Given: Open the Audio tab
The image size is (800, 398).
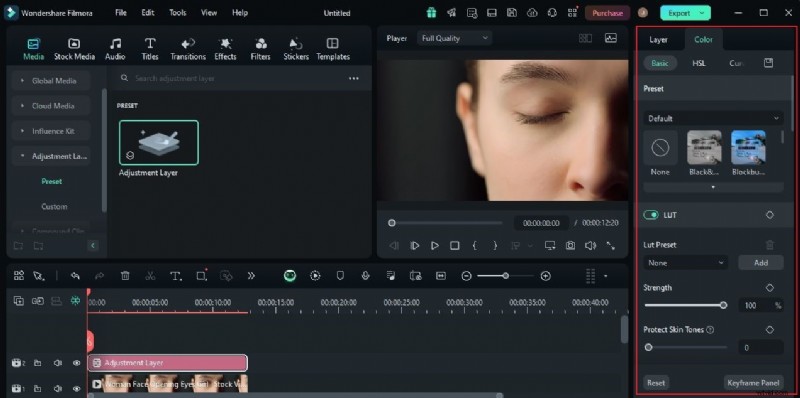Looking at the screenshot, I should click(115, 49).
